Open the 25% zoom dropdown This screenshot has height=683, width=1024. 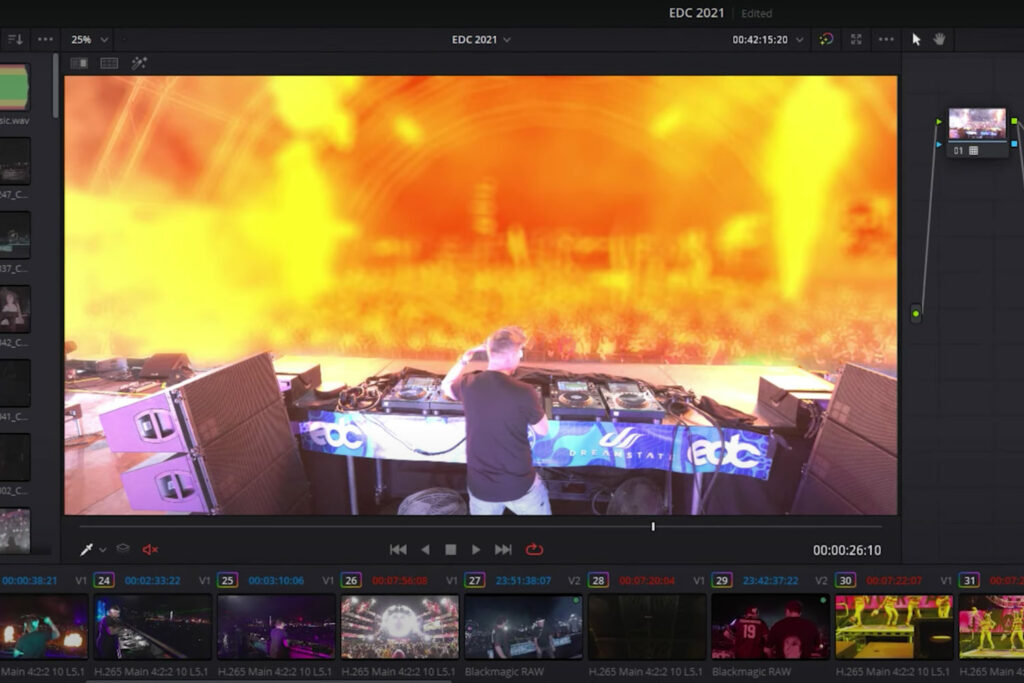coord(90,40)
